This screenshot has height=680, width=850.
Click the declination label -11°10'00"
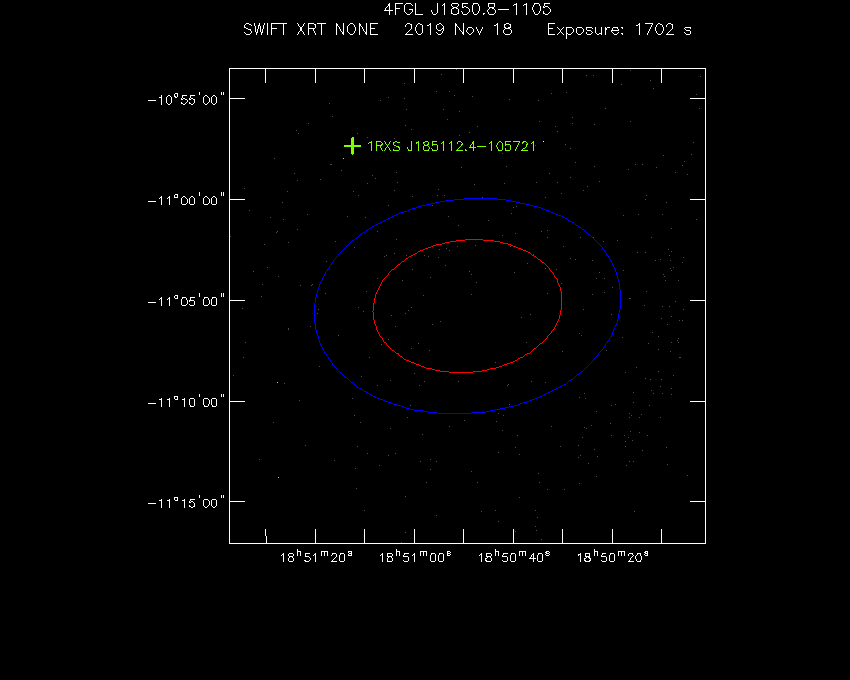186,402
